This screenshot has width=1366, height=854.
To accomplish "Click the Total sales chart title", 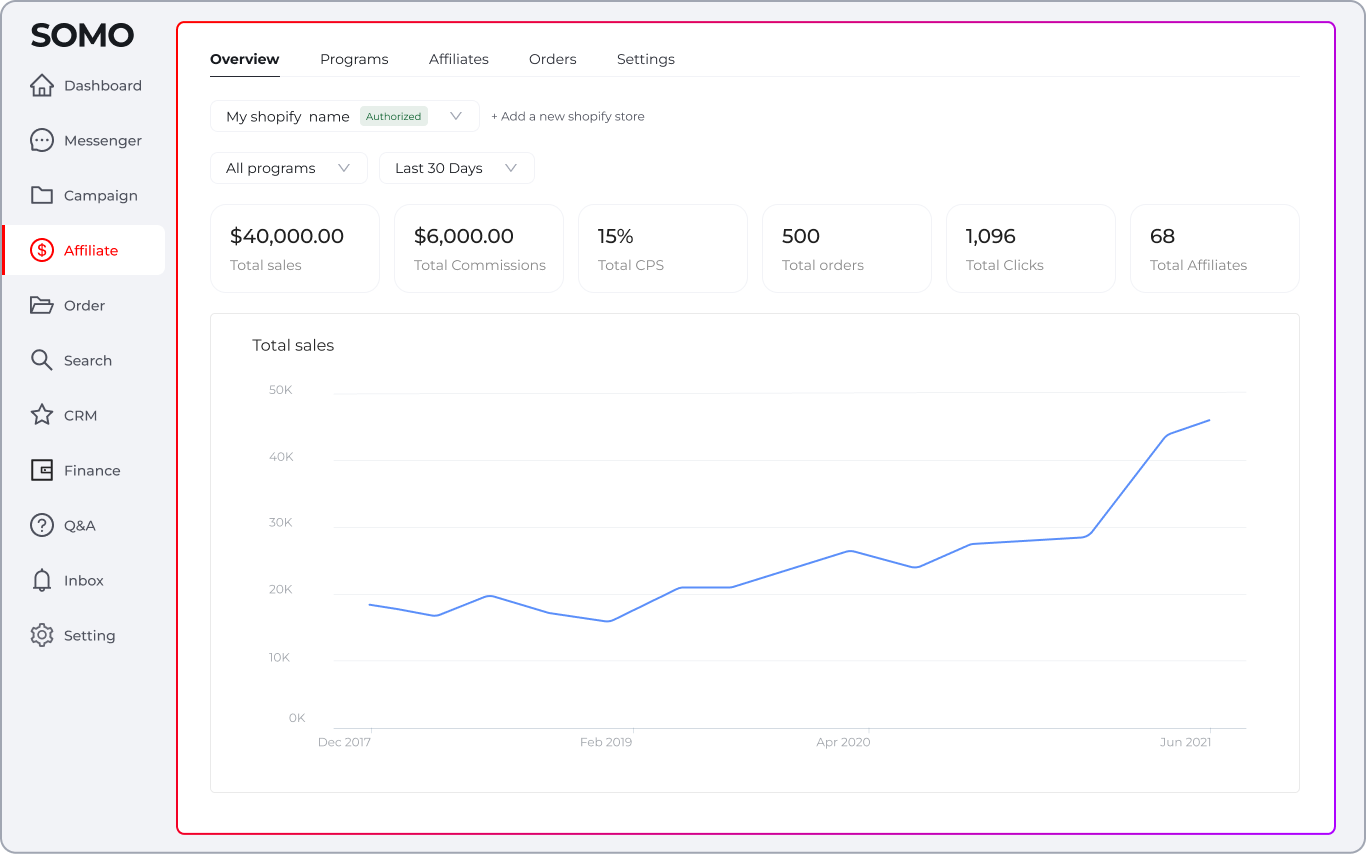I will click(x=293, y=345).
